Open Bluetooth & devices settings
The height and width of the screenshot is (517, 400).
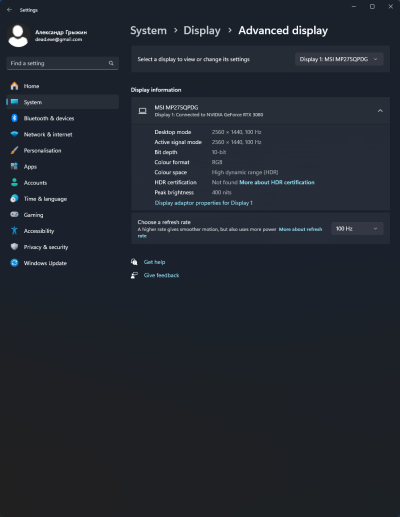(63, 118)
